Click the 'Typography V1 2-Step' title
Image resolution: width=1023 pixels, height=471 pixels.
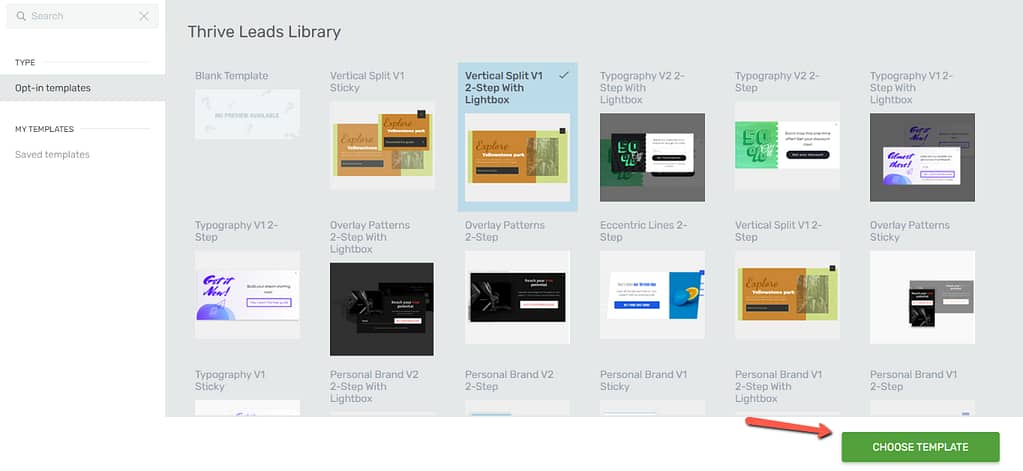point(237,231)
